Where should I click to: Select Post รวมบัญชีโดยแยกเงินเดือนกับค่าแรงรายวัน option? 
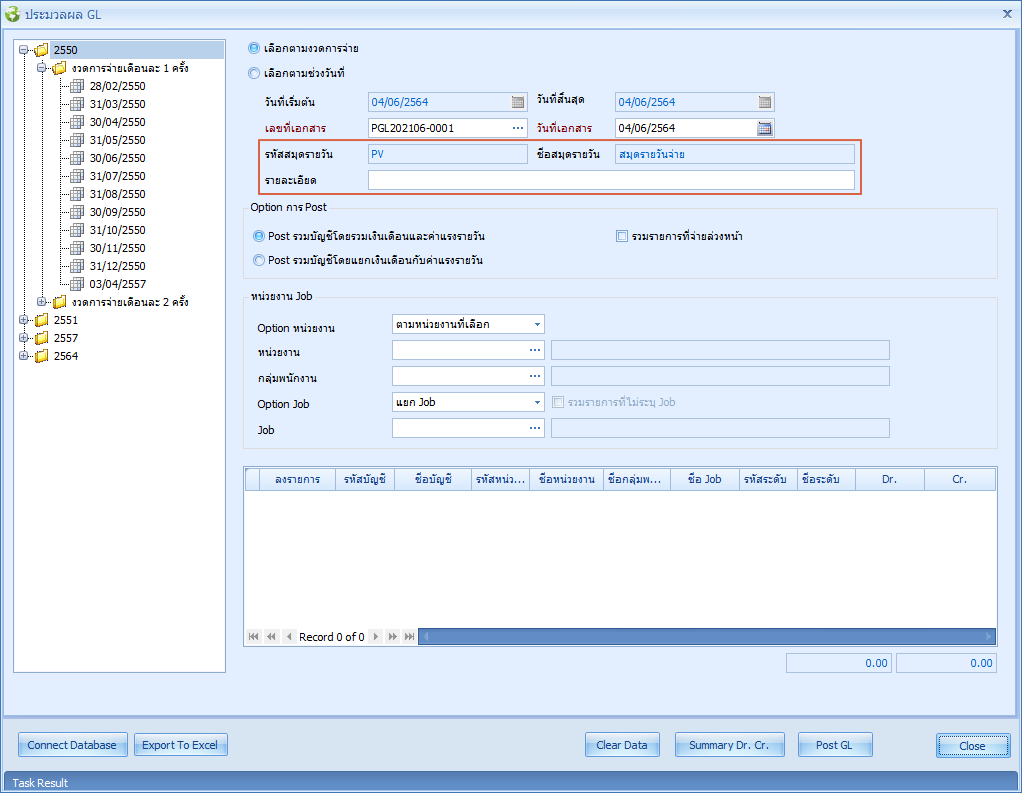(259, 260)
